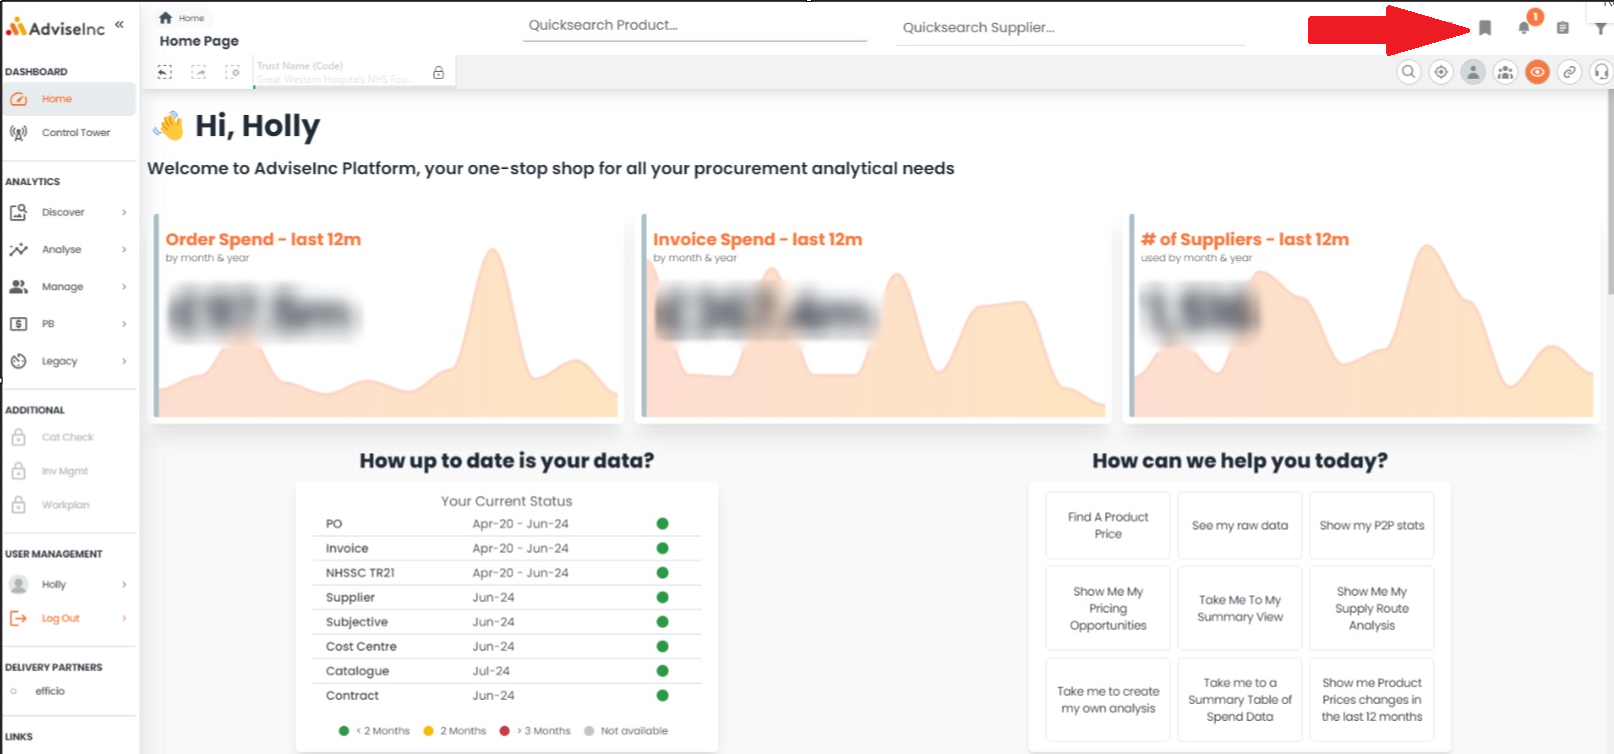Open Show my P2P stats
Viewport: 1614px width, 754px height.
click(1372, 525)
